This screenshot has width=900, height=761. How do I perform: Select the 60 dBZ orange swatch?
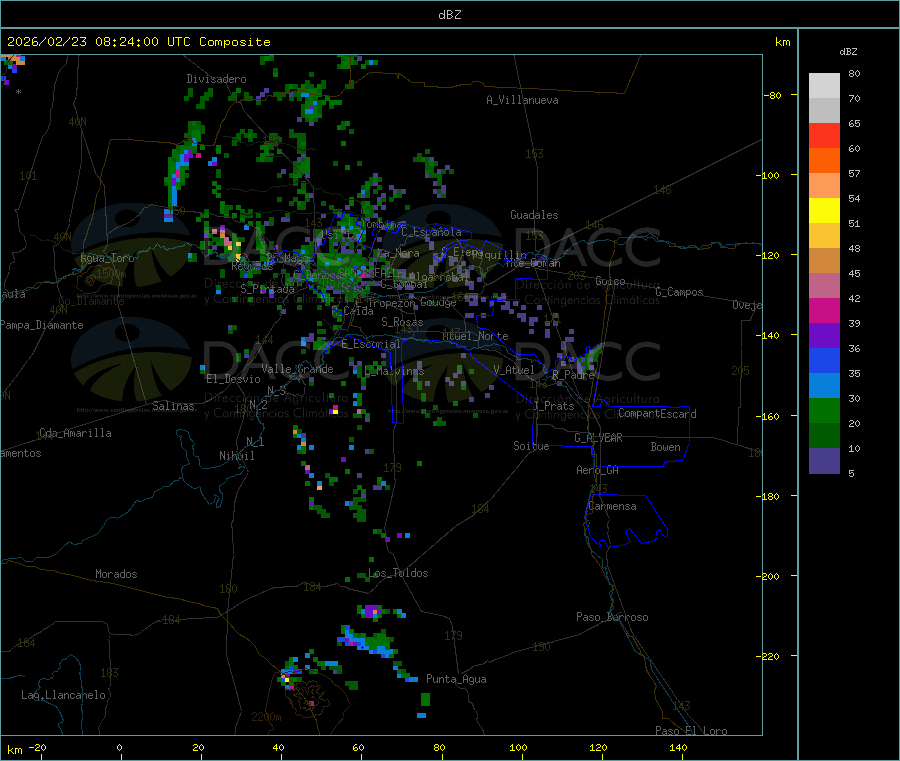(x=824, y=160)
